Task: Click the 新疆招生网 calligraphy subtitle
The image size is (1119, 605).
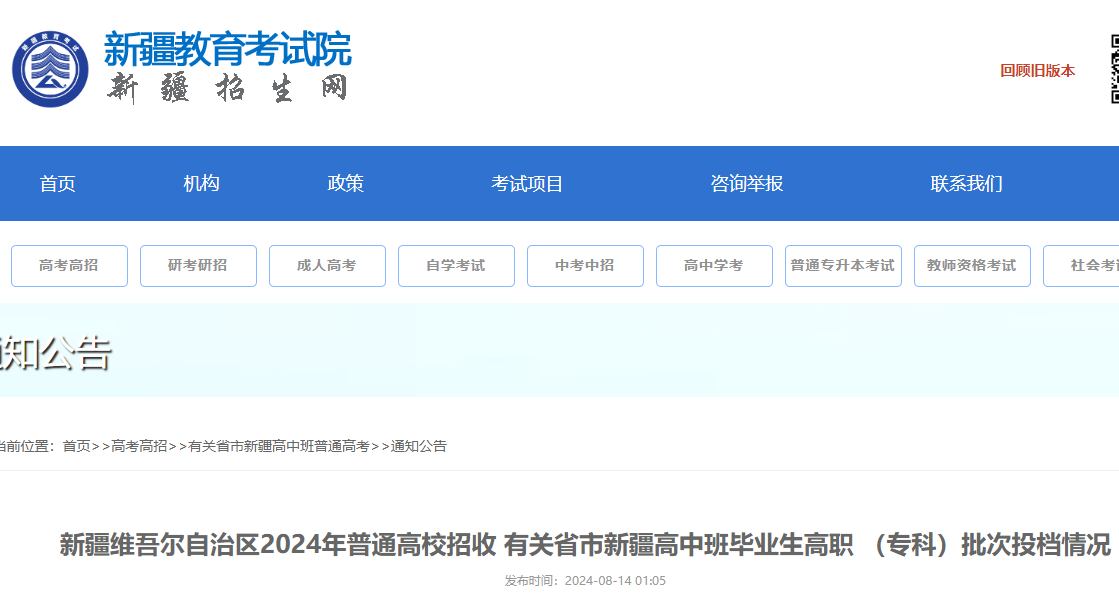Action: click(x=228, y=88)
